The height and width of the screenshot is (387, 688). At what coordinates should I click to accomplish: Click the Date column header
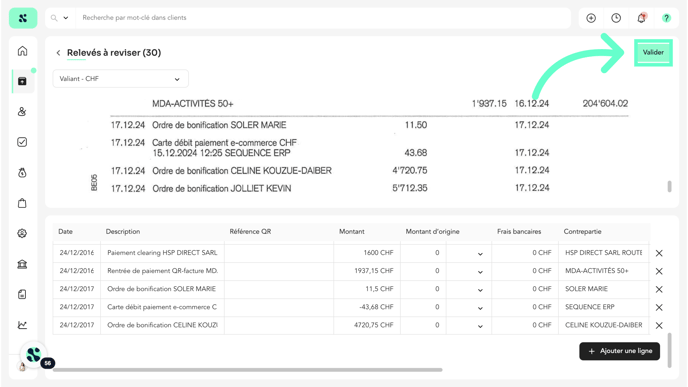point(65,232)
